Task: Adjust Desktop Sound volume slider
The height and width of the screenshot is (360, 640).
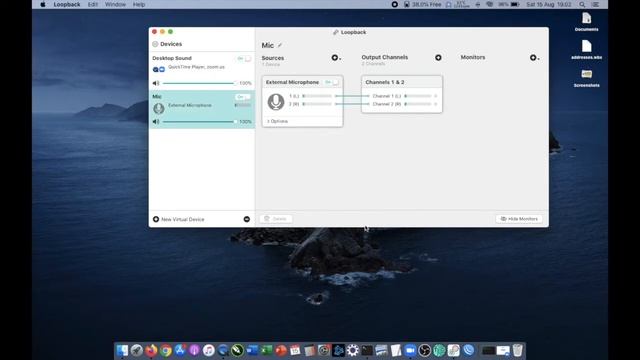Action: click(199, 83)
